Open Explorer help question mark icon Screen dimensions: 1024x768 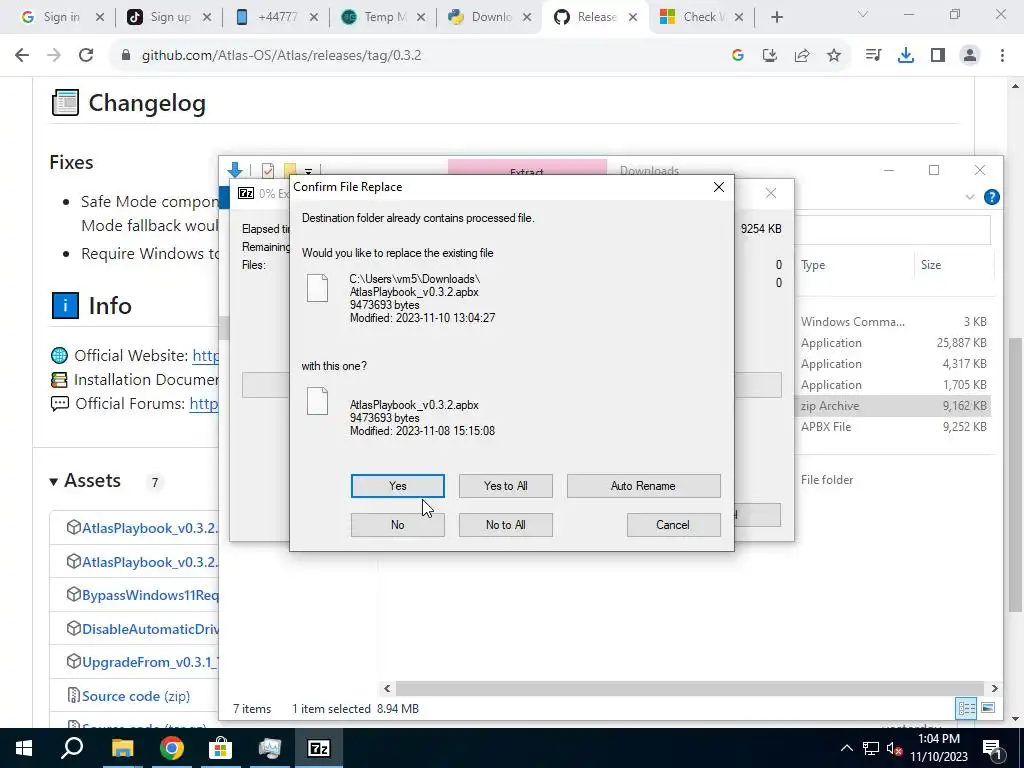991,197
